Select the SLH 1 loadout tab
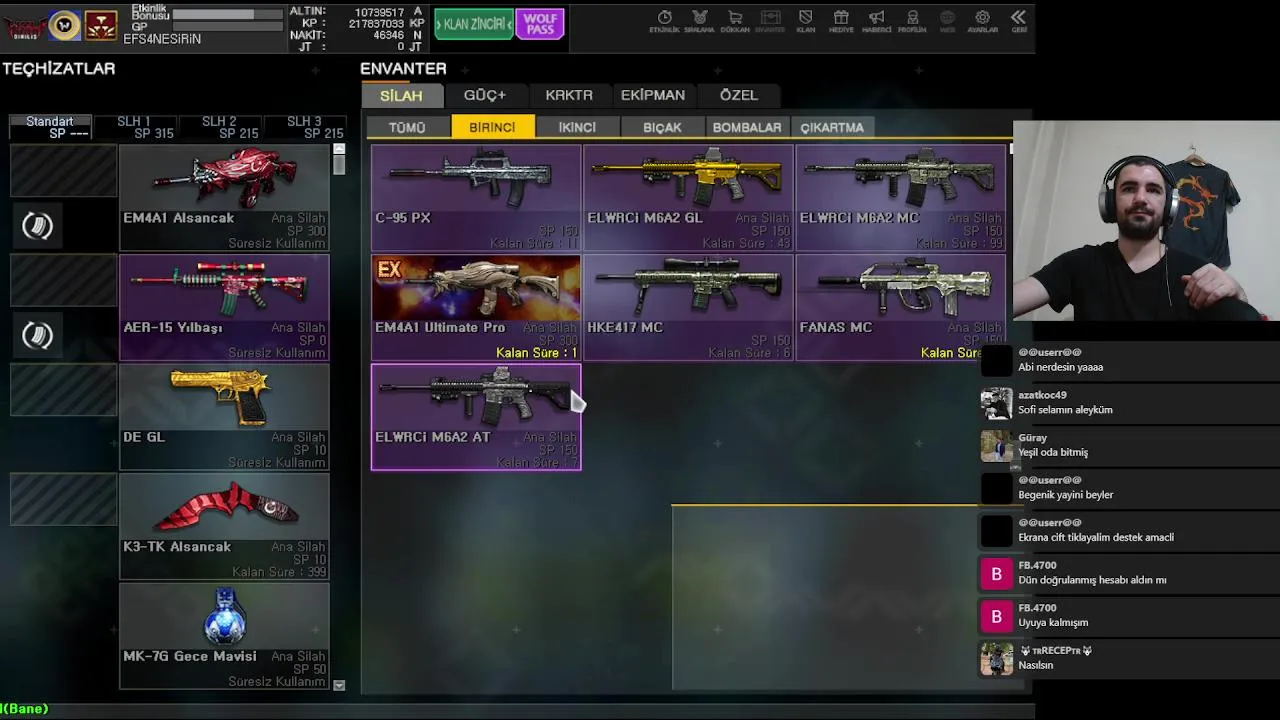Image resolution: width=1280 pixels, height=720 pixels. click(136, 127)
